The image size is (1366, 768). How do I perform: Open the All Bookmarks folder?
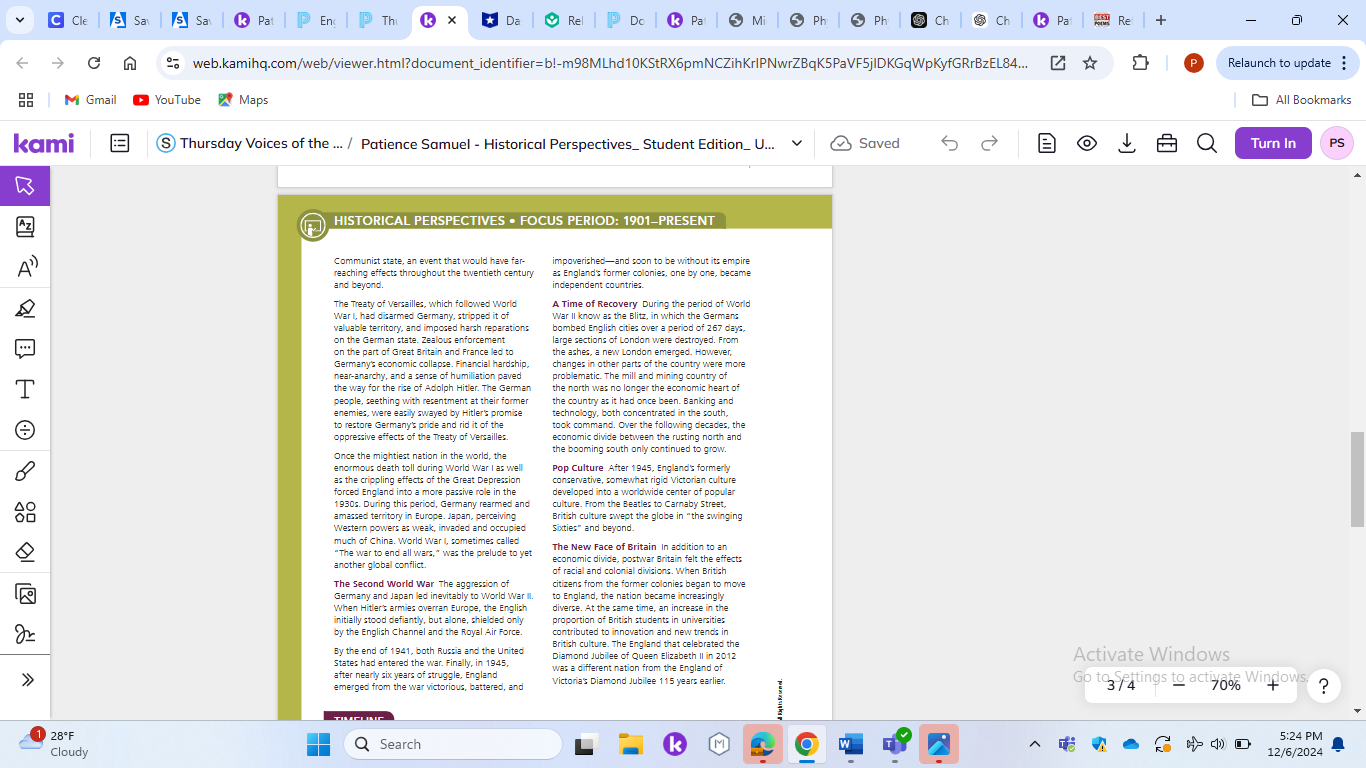(x=1302, y=100)
